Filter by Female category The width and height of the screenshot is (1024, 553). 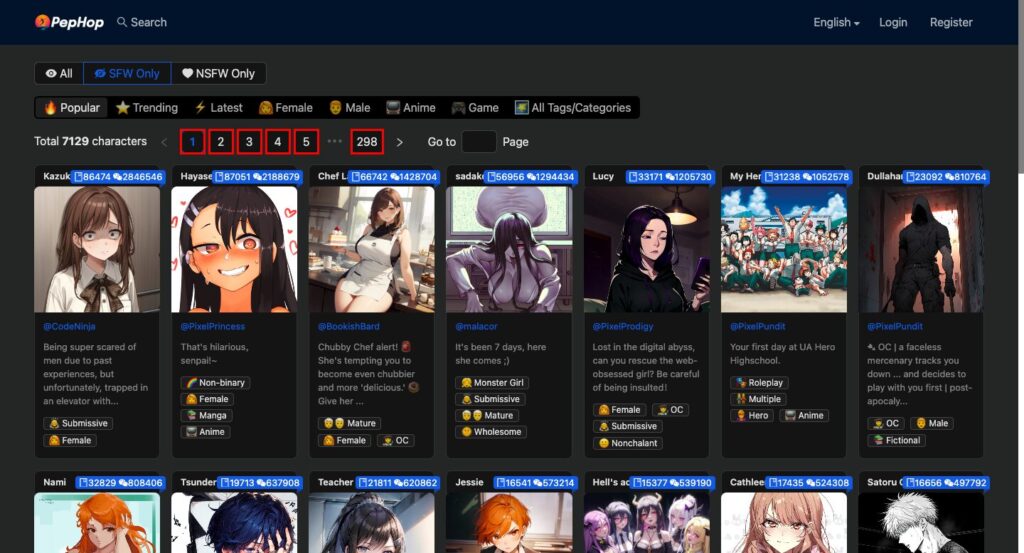tap(285, 108)
